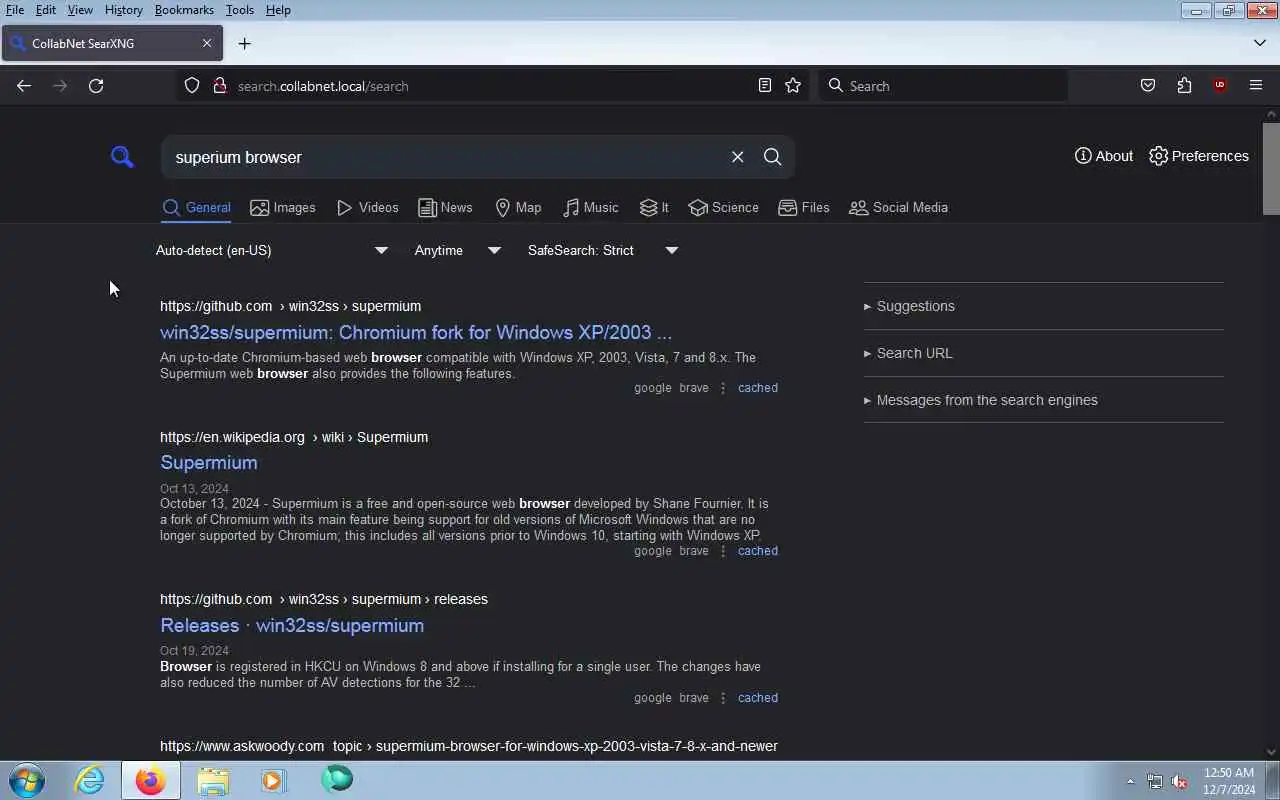Viewport: 1280px width, 800px height.
Task: Open search Preferences
Action: [1199, 156]
